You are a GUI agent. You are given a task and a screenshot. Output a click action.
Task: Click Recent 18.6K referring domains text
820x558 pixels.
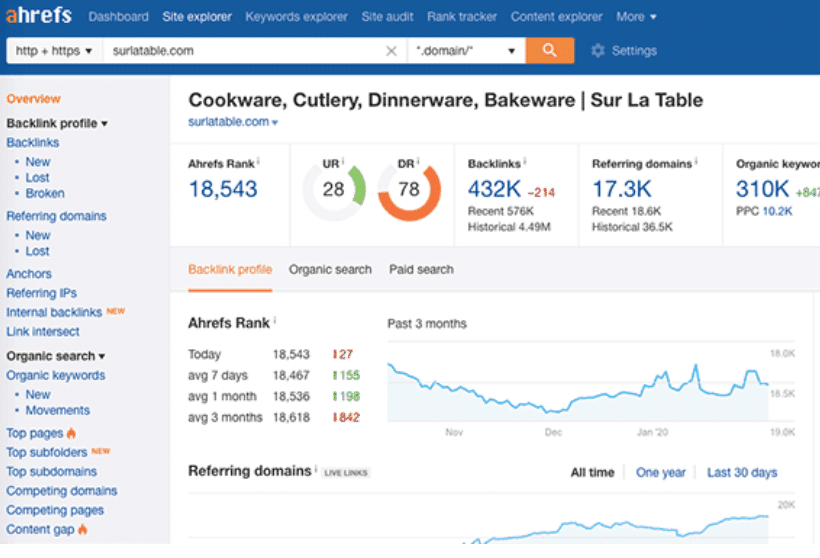(x=627, y=211)
